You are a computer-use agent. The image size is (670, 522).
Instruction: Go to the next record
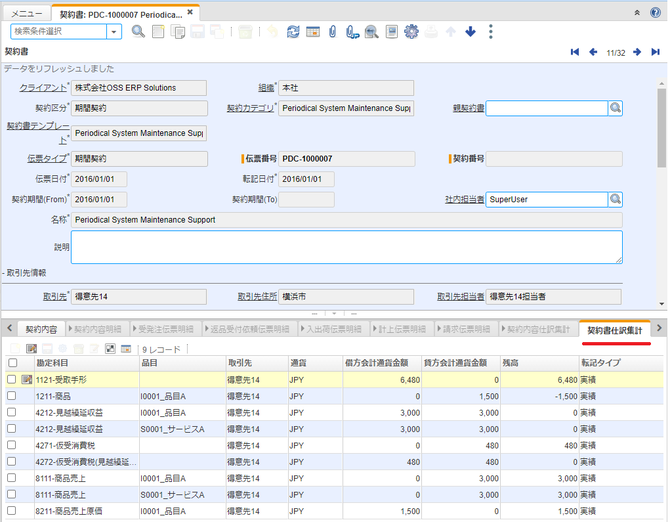point(637,52)
